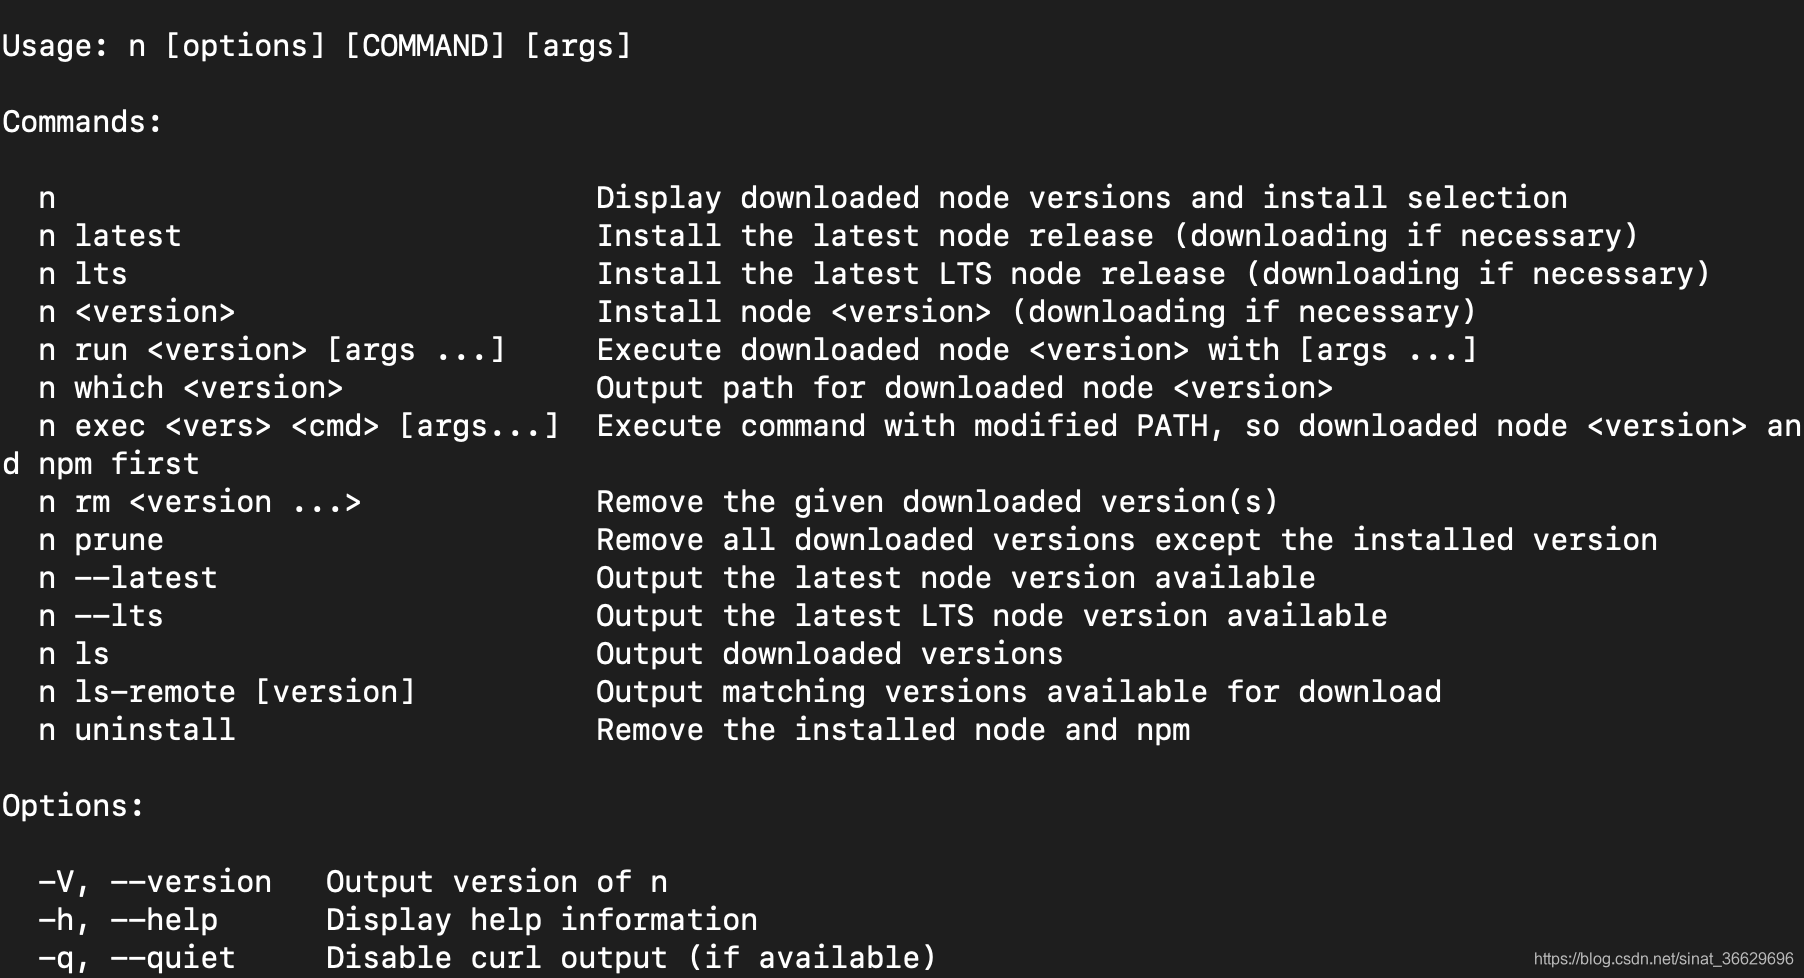The width and height of the screenshot is (1804, 978).
Task: Click the '-h, --help' option text
Action: [x=128, y=920]
